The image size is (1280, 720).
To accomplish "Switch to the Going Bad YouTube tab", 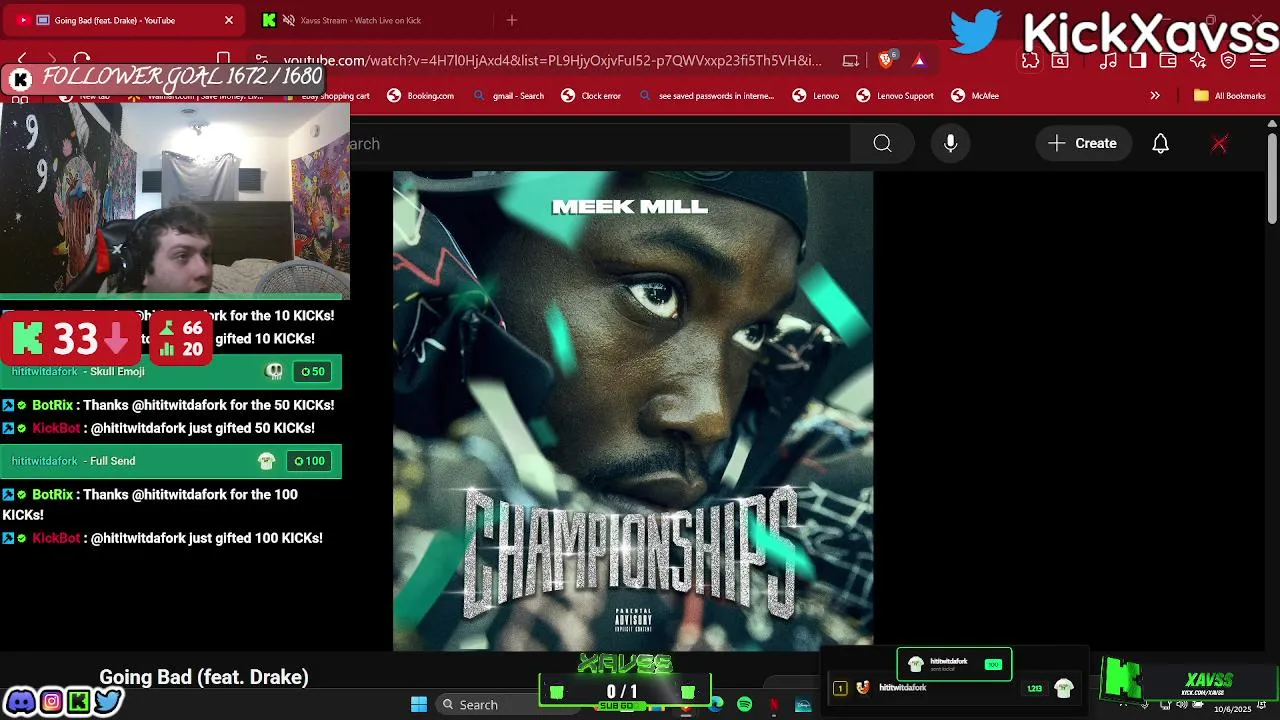I will click(125, 20).
